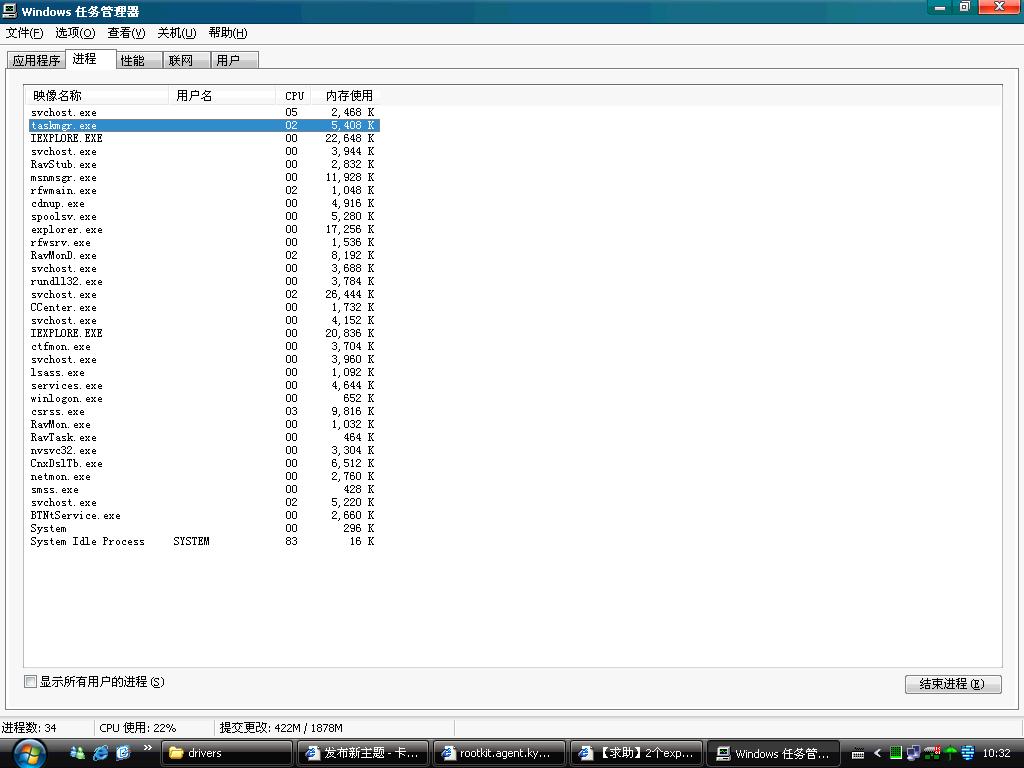The width and height of the screenshot is (1024, 768).
Task: Click the green CPU usage tray icon
Action: click(896, 753)
